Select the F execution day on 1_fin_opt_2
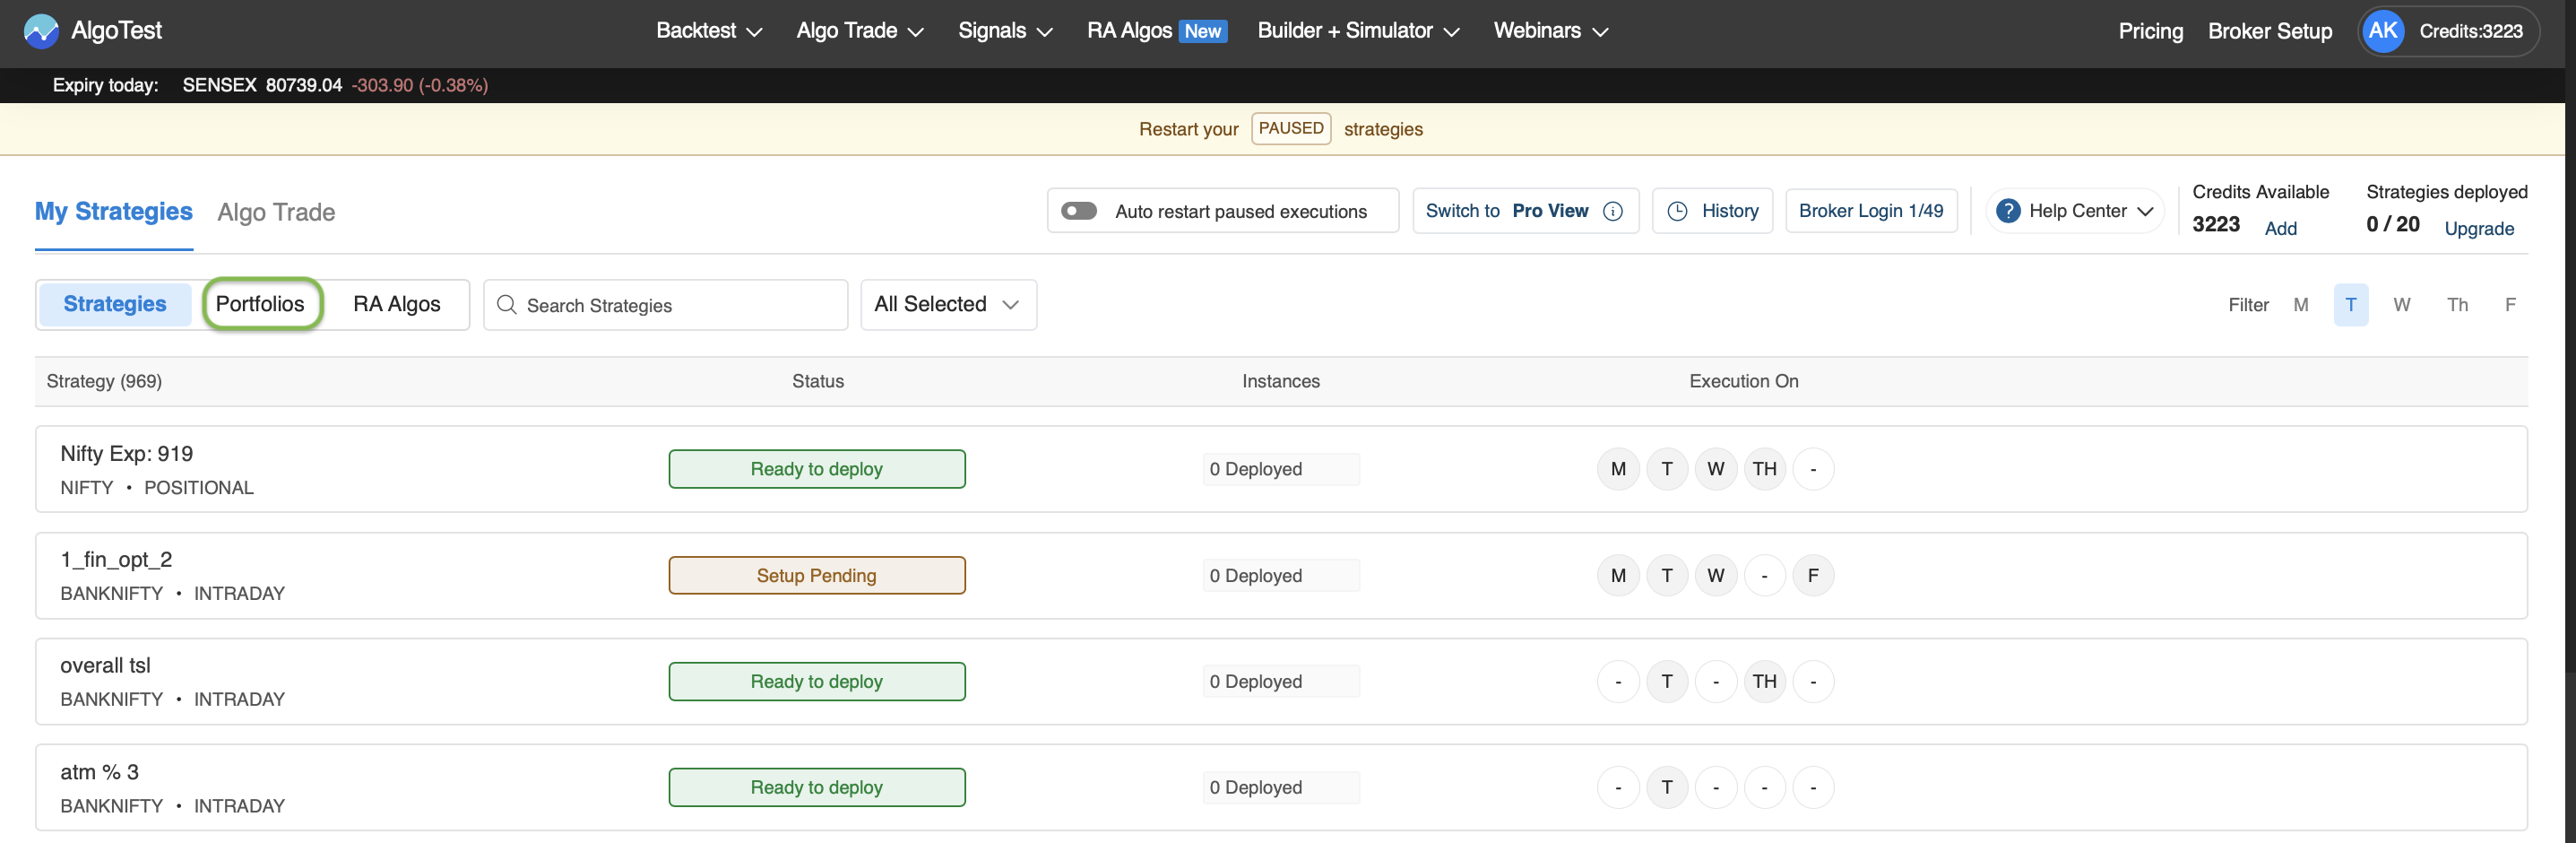This screenshot has height=843, width=2576. 1813,575
